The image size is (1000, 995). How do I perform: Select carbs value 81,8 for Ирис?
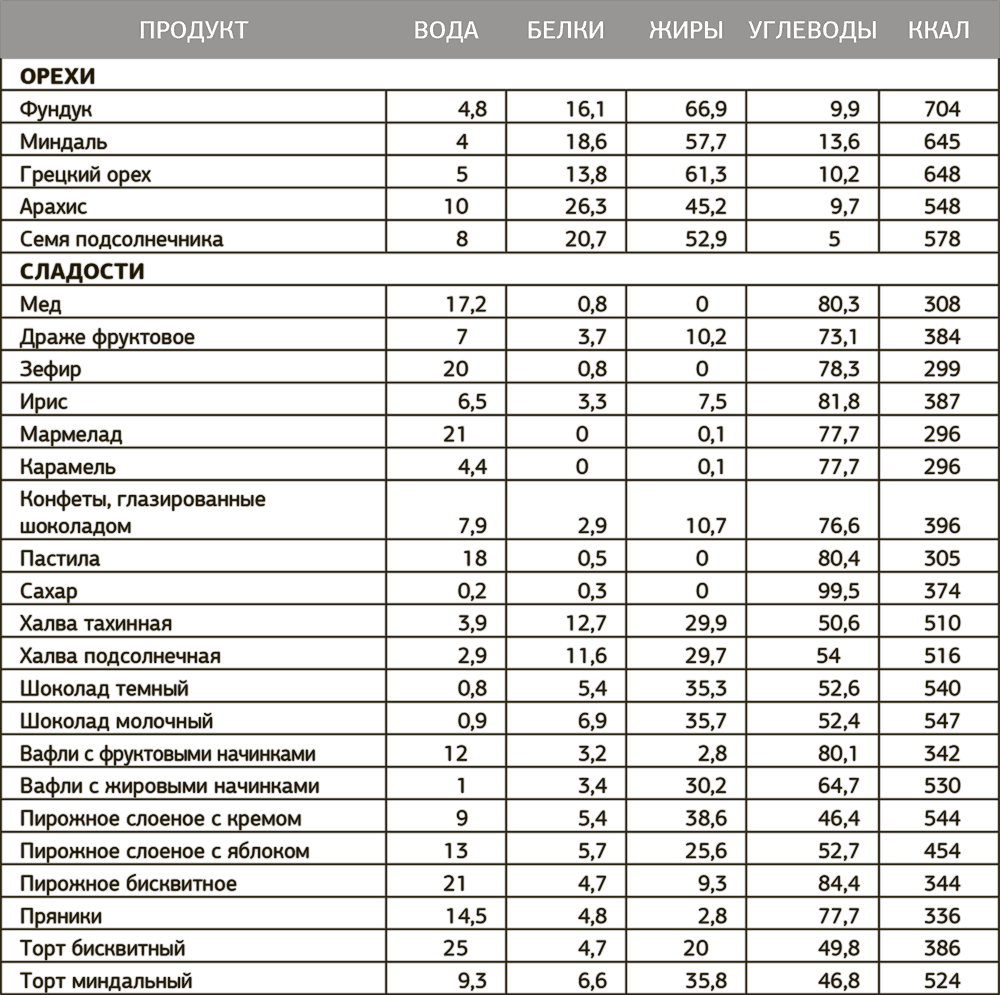(x=839, y=402)
